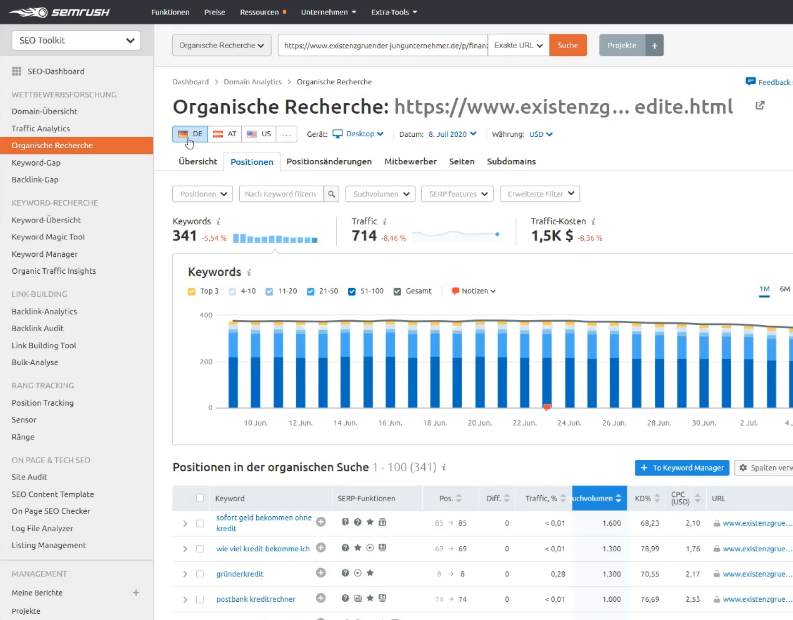This screenshot has width=793, height=620.
Task: Open the Desktop device dropdown
Action: pos(359,134)
